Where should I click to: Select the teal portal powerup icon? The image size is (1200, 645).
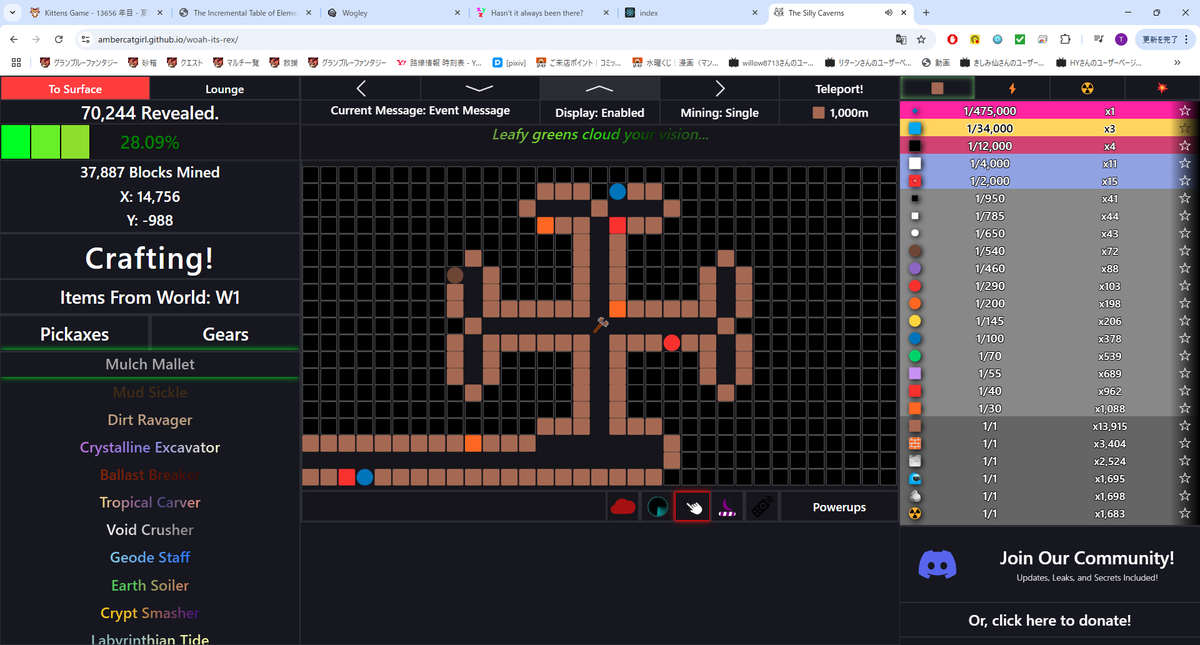point(658,507)
